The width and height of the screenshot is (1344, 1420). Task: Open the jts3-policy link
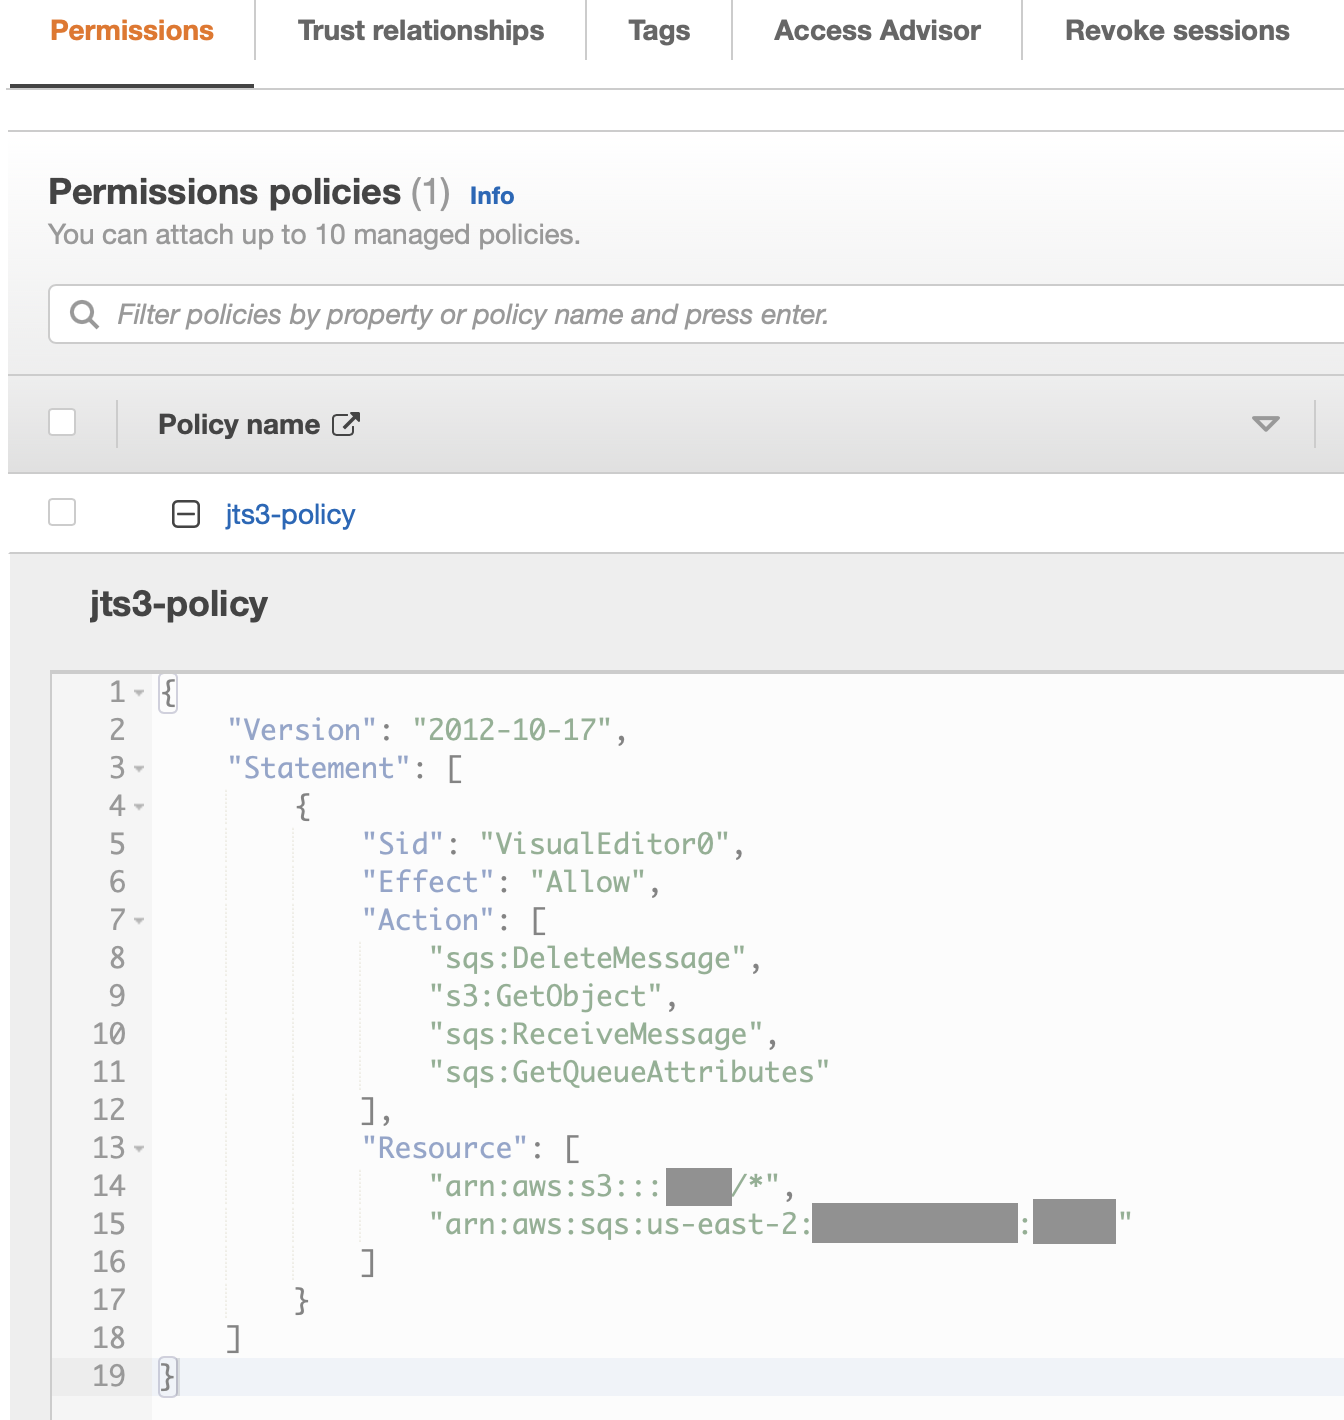290,514
